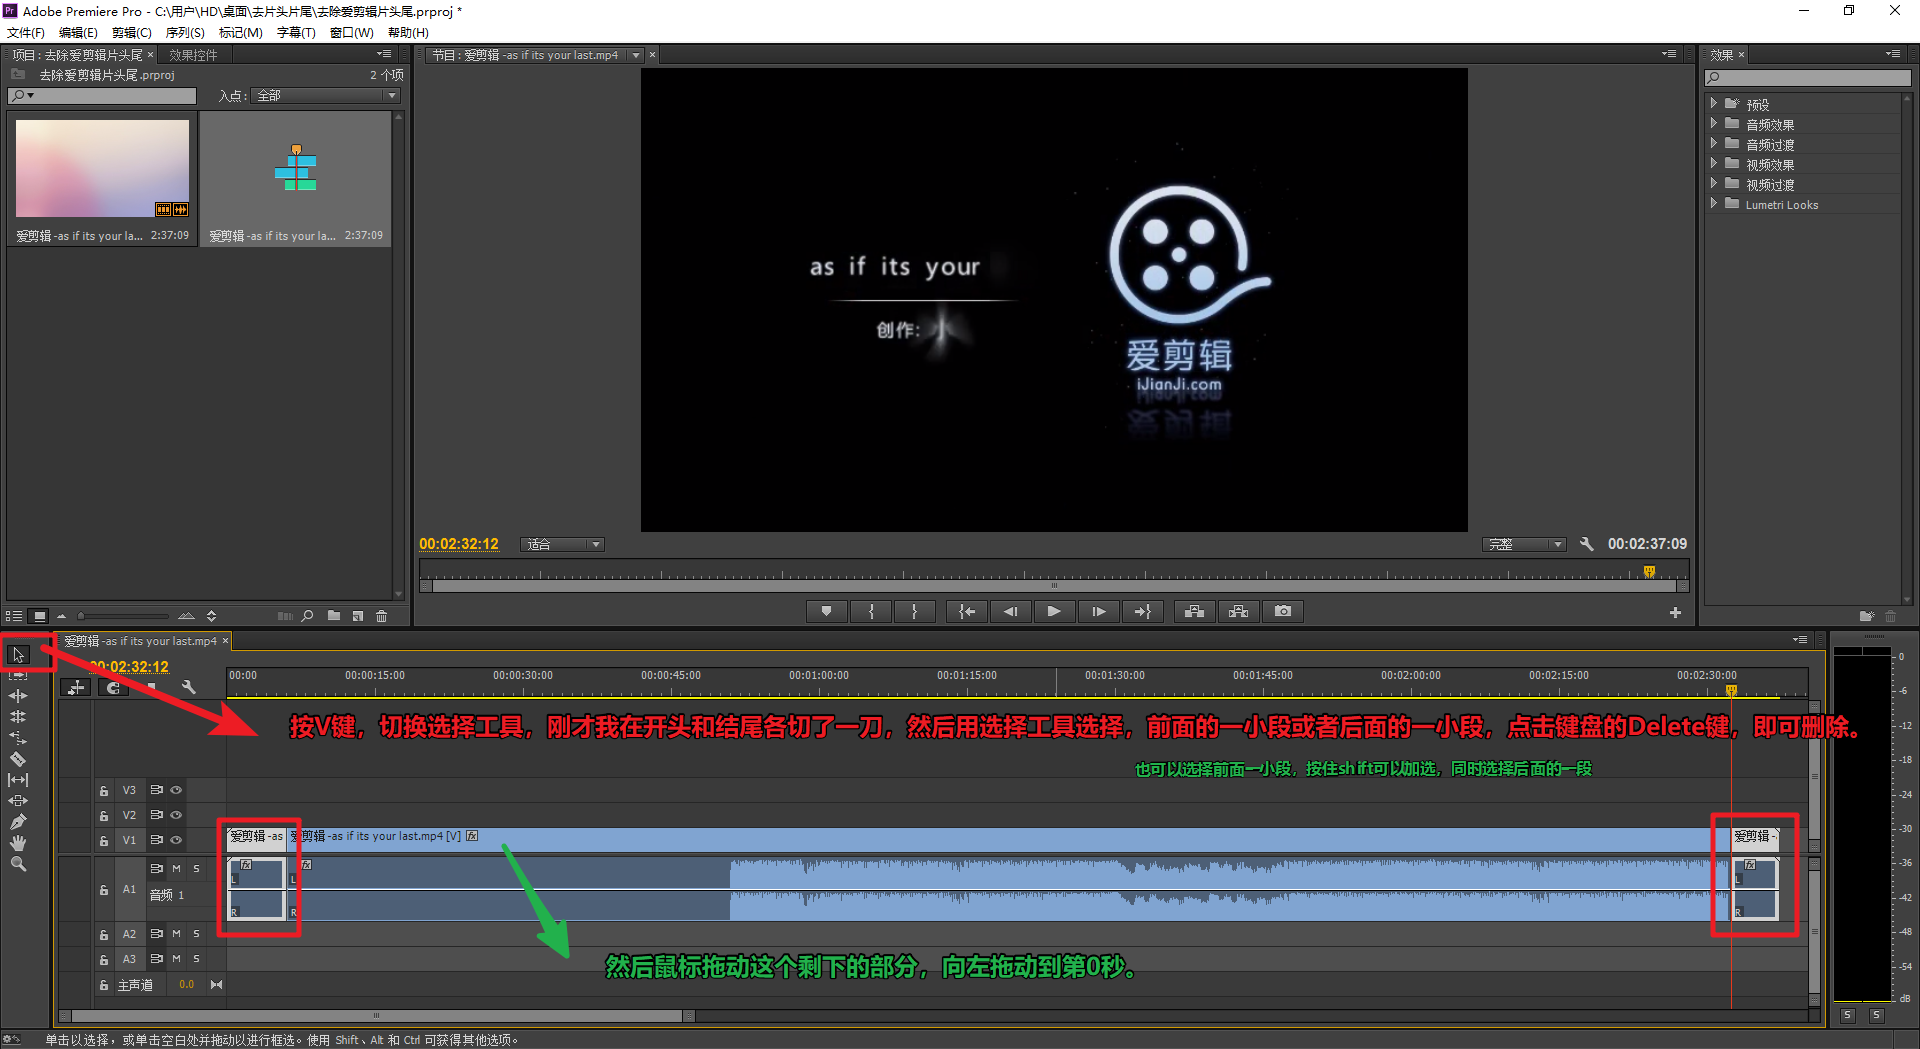Expand the 预设 presets folder

1713,104
